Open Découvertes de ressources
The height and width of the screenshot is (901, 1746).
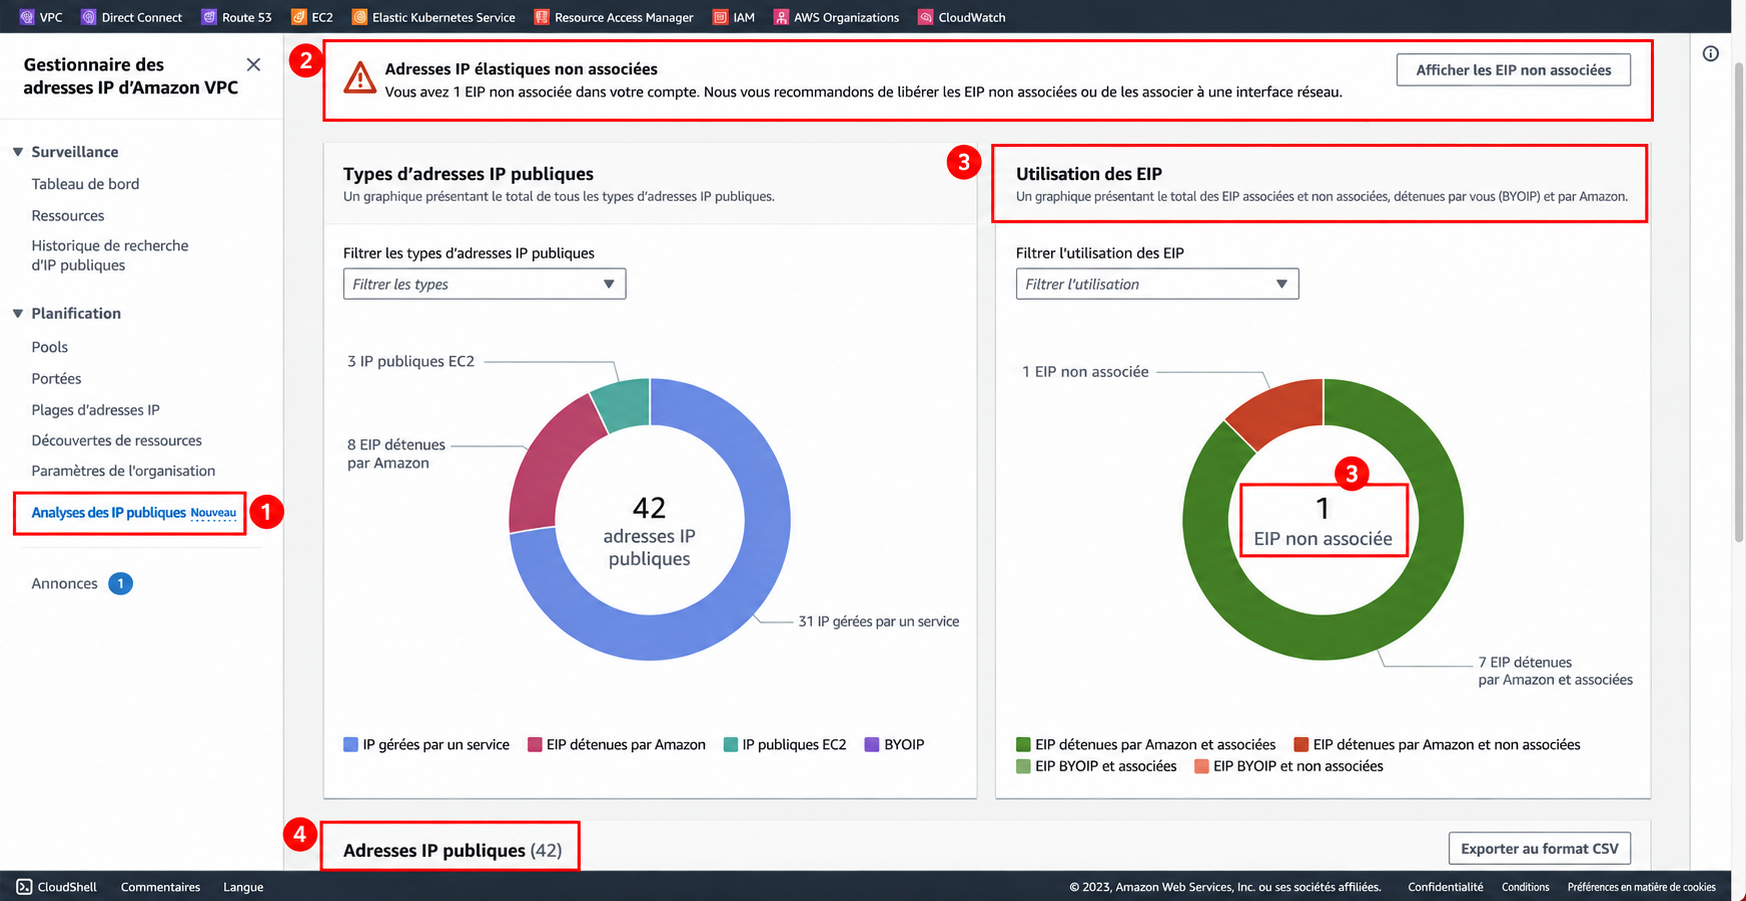116,440
